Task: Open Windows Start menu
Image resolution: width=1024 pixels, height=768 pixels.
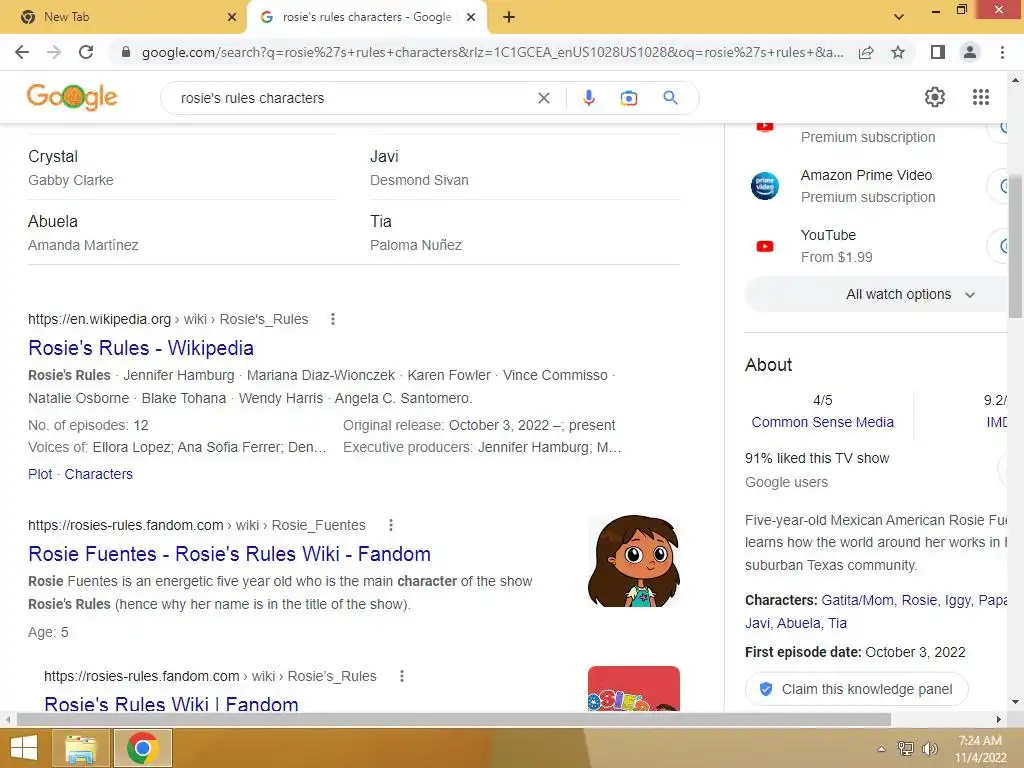Action: click(24, 748)
